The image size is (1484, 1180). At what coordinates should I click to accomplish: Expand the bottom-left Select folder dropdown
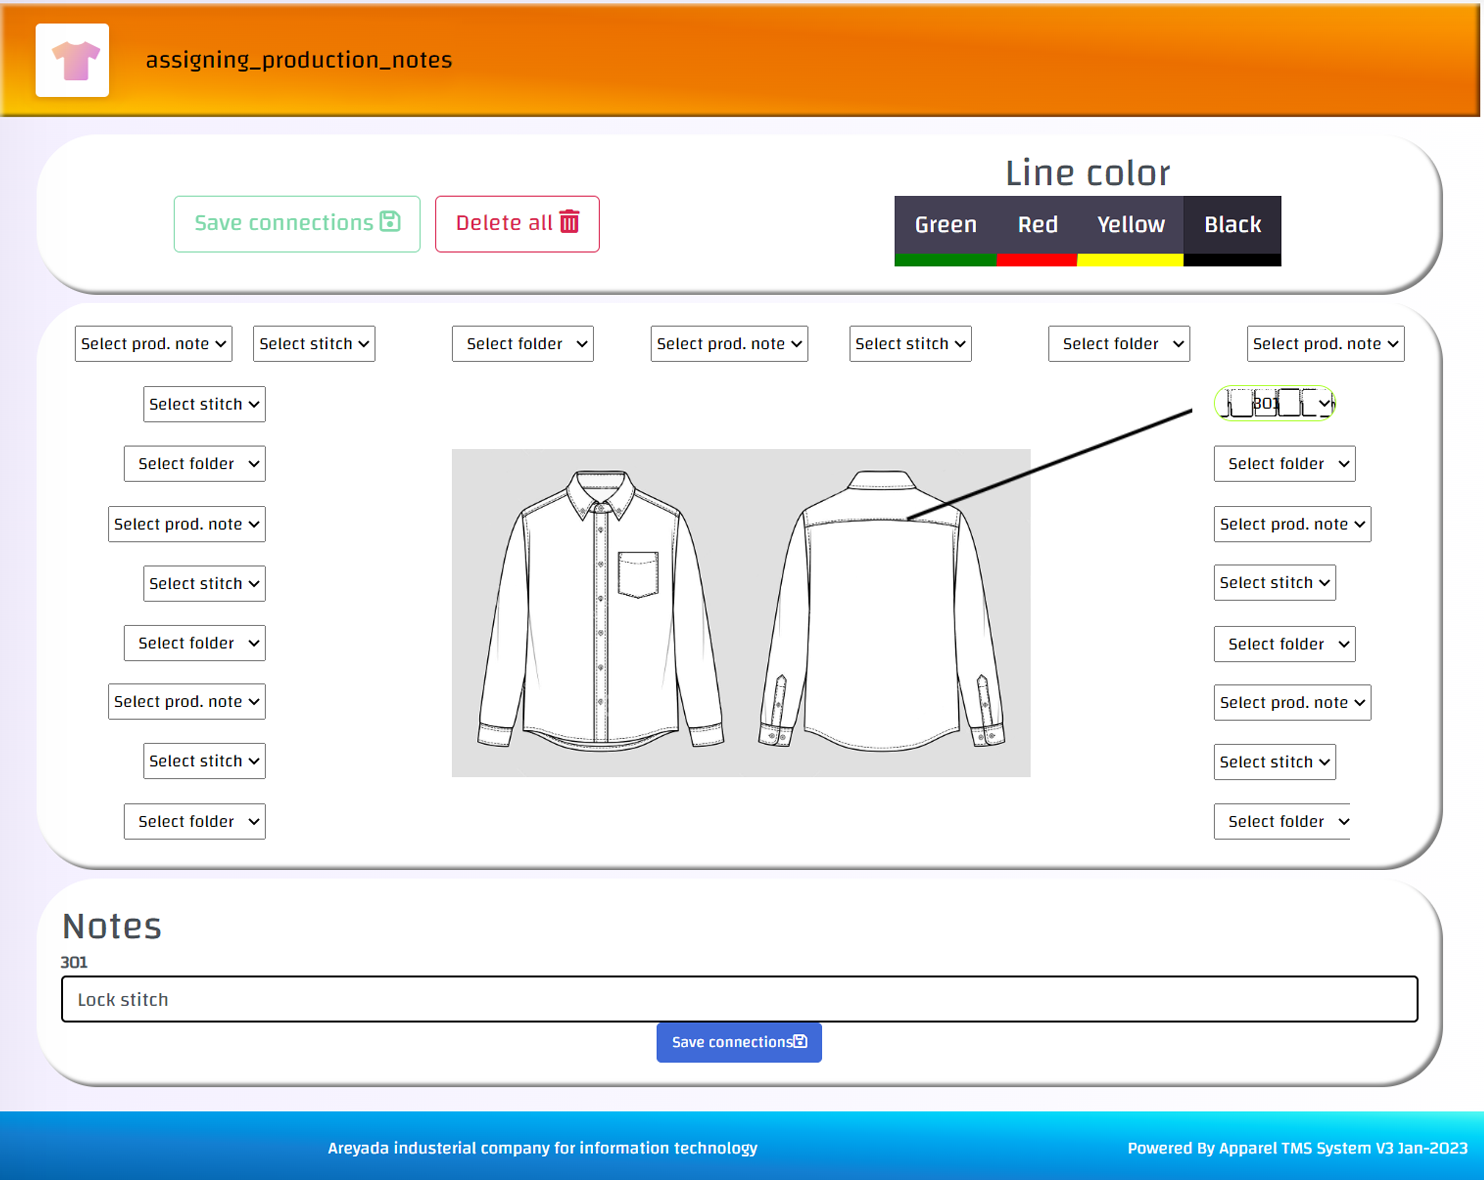pyautogui.click(x=195, y=822)
